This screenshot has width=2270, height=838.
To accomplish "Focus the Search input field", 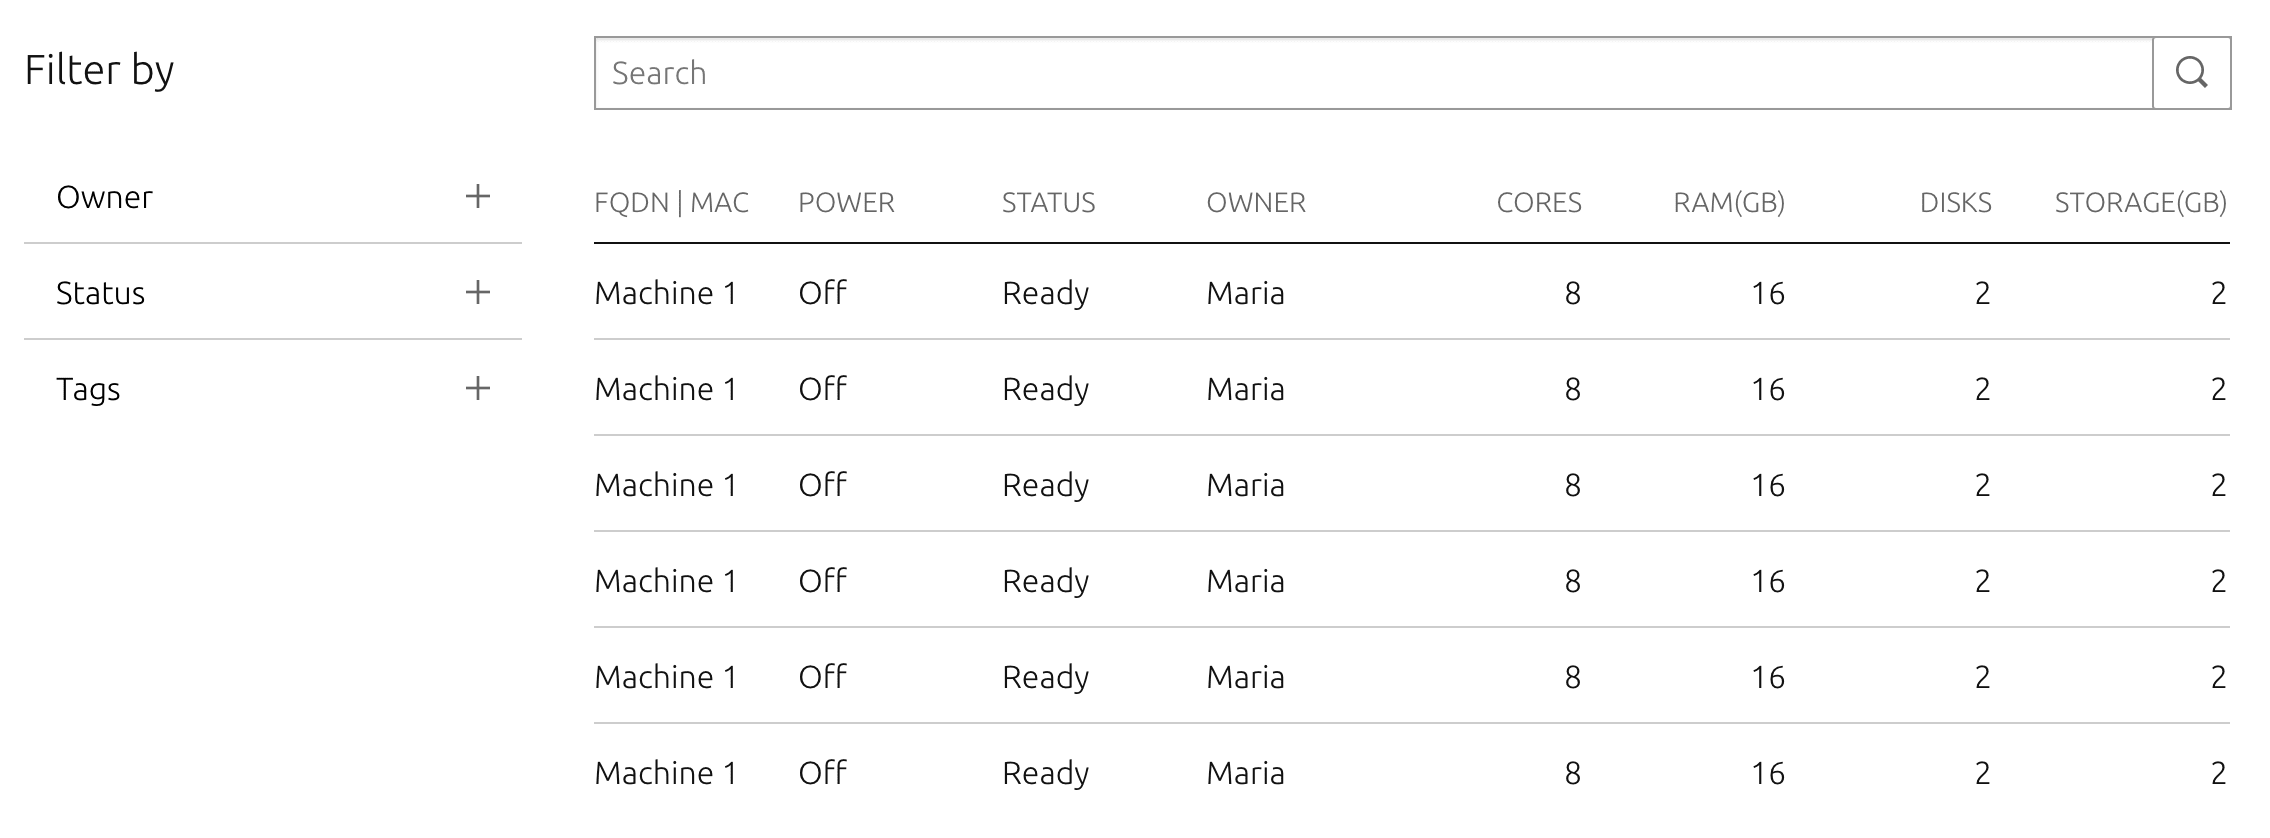I will point(1373,73).
